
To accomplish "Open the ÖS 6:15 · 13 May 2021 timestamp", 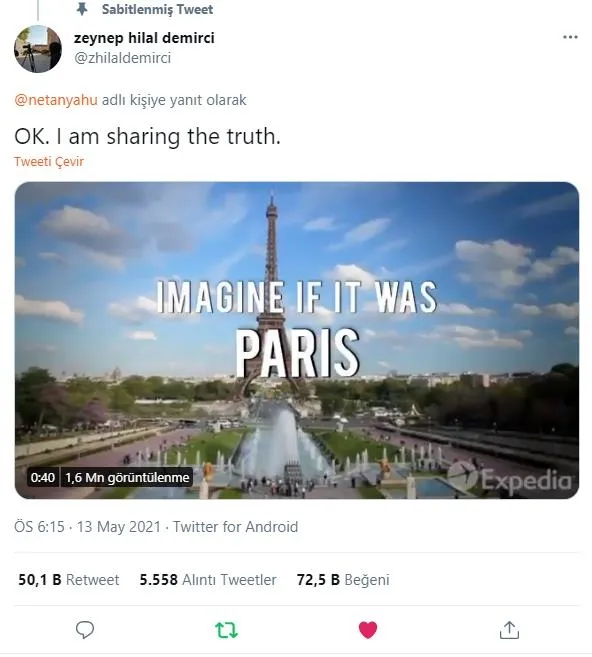I will pos(88,527).
